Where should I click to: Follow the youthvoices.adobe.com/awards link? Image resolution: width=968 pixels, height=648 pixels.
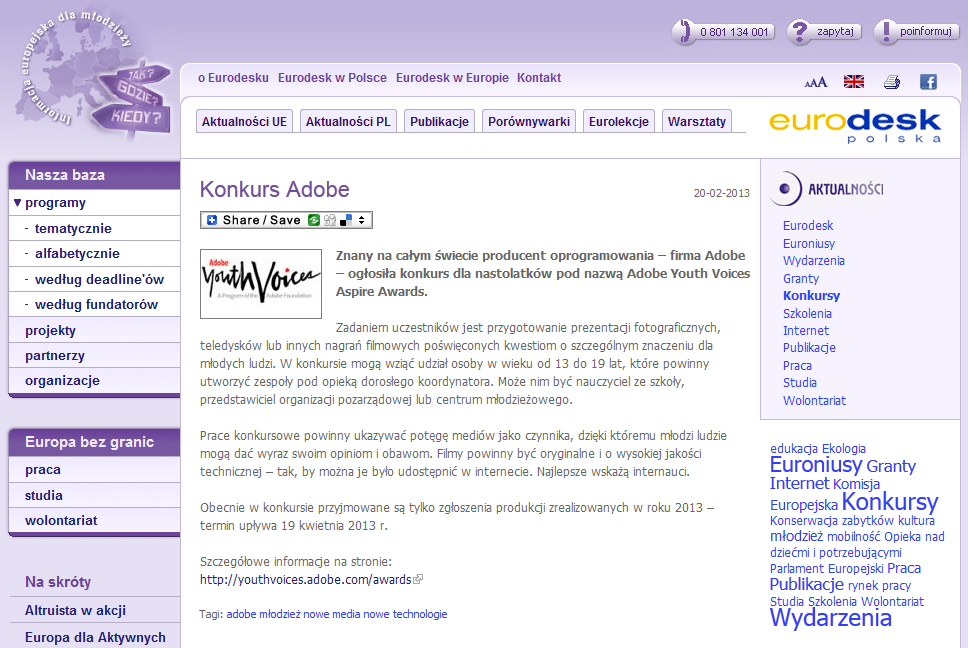point(306,579)
